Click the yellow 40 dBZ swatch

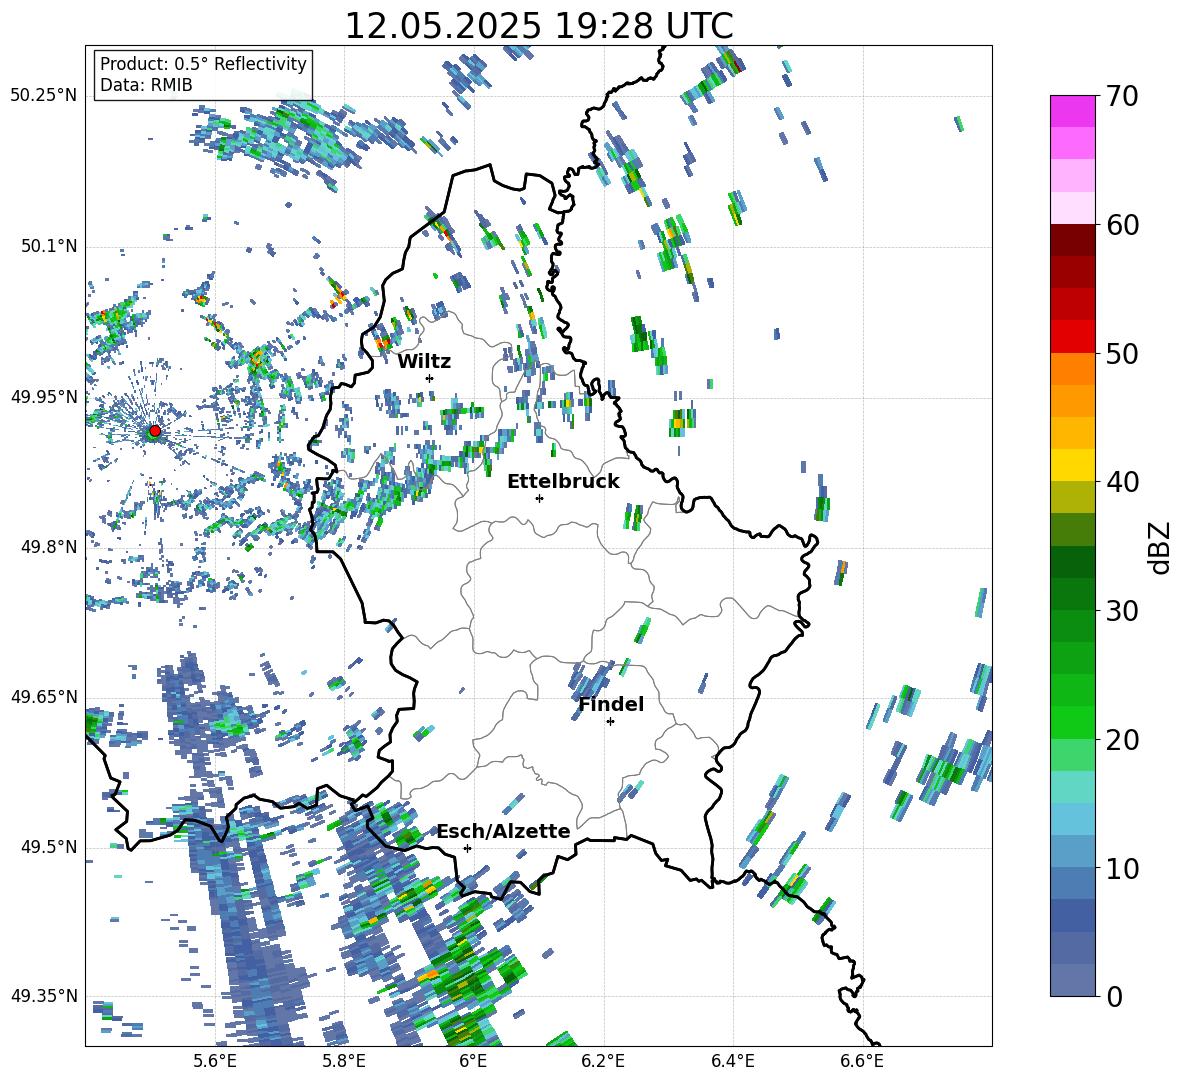(1072, 466)
